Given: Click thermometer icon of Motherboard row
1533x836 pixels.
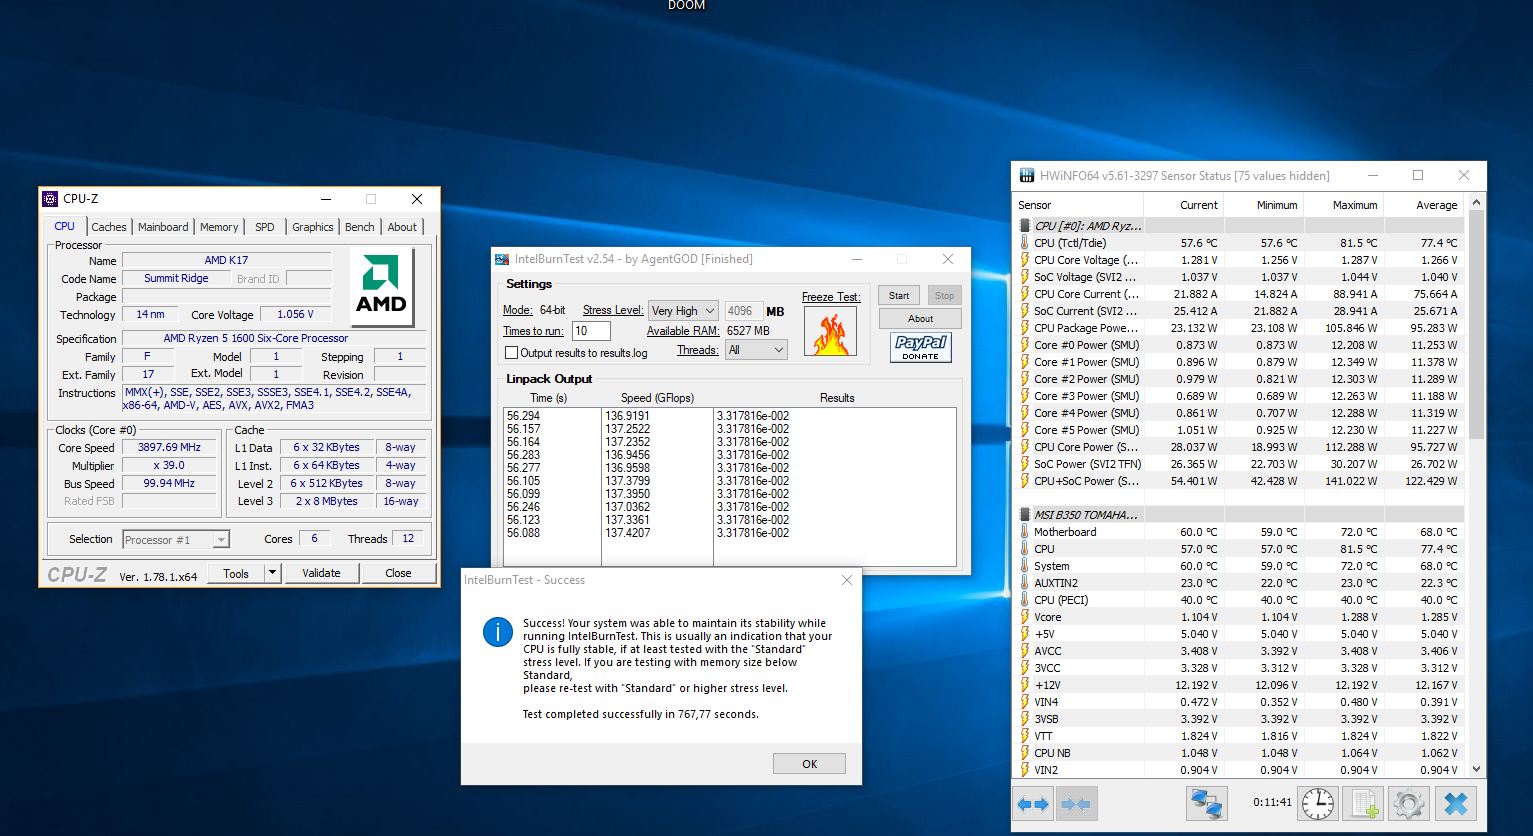Looking at the screenshot, I should (x=1025, y=532).
